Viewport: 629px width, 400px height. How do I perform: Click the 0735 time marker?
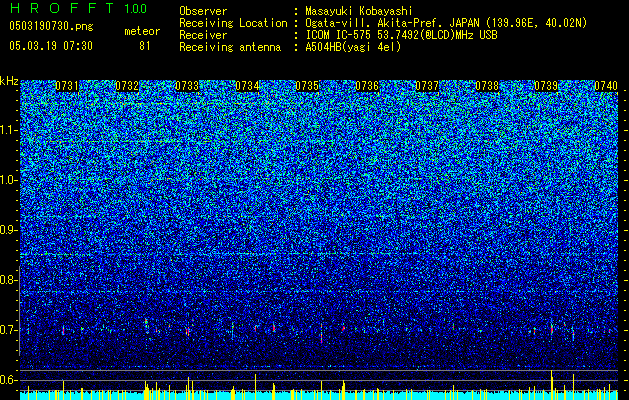pos(307,86)
